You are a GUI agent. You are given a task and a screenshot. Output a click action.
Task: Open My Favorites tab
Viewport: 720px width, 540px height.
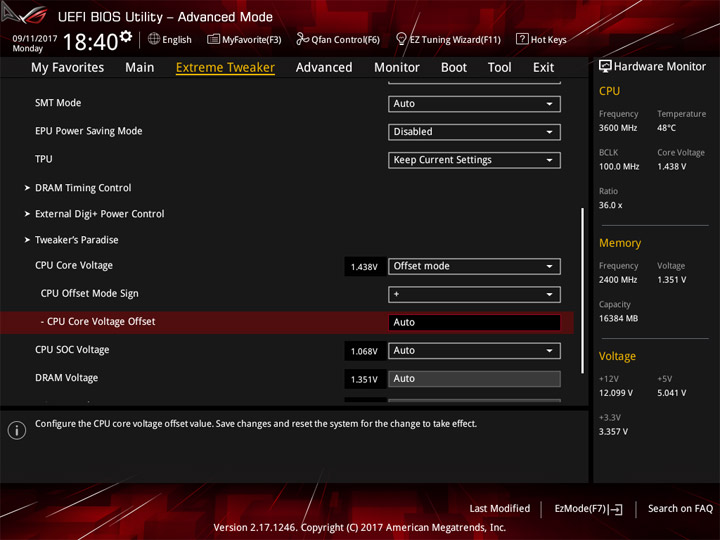coord(68,68)
